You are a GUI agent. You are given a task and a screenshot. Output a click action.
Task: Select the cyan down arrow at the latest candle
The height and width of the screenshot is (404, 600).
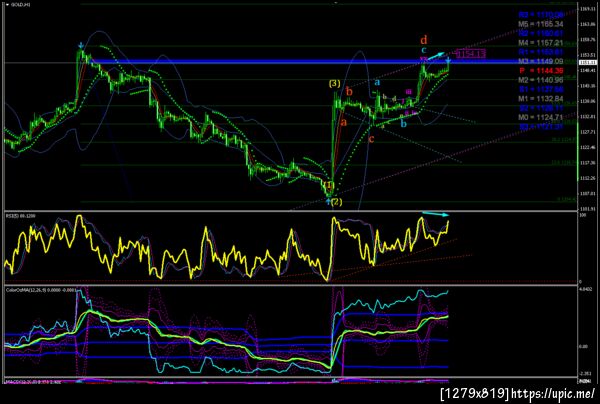pyautogui.click(x=448, y=60)
